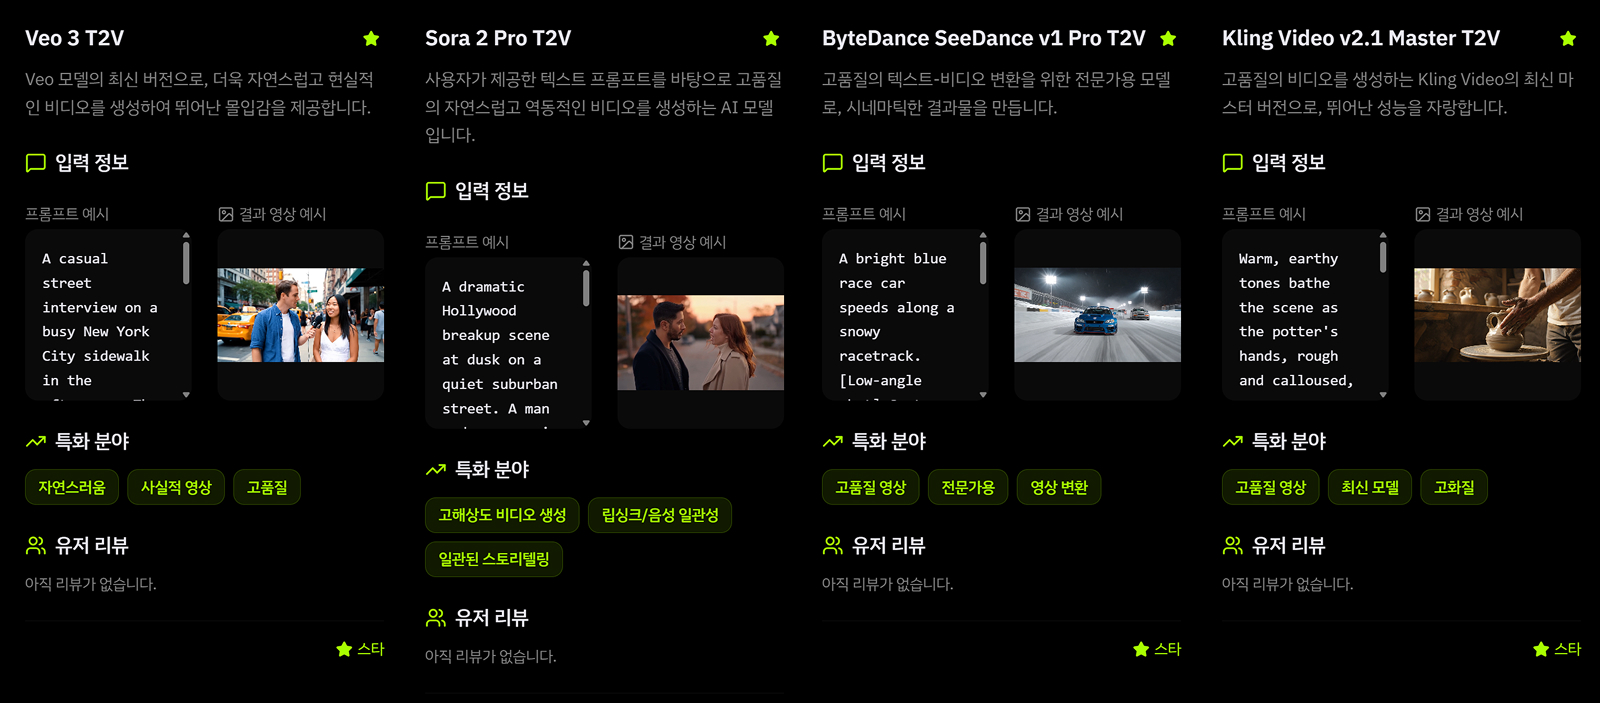This screenshot has width=1600, height=704.
Task: Click the 입력 정보 chat icon in Sora card
Action: [436, 191]
